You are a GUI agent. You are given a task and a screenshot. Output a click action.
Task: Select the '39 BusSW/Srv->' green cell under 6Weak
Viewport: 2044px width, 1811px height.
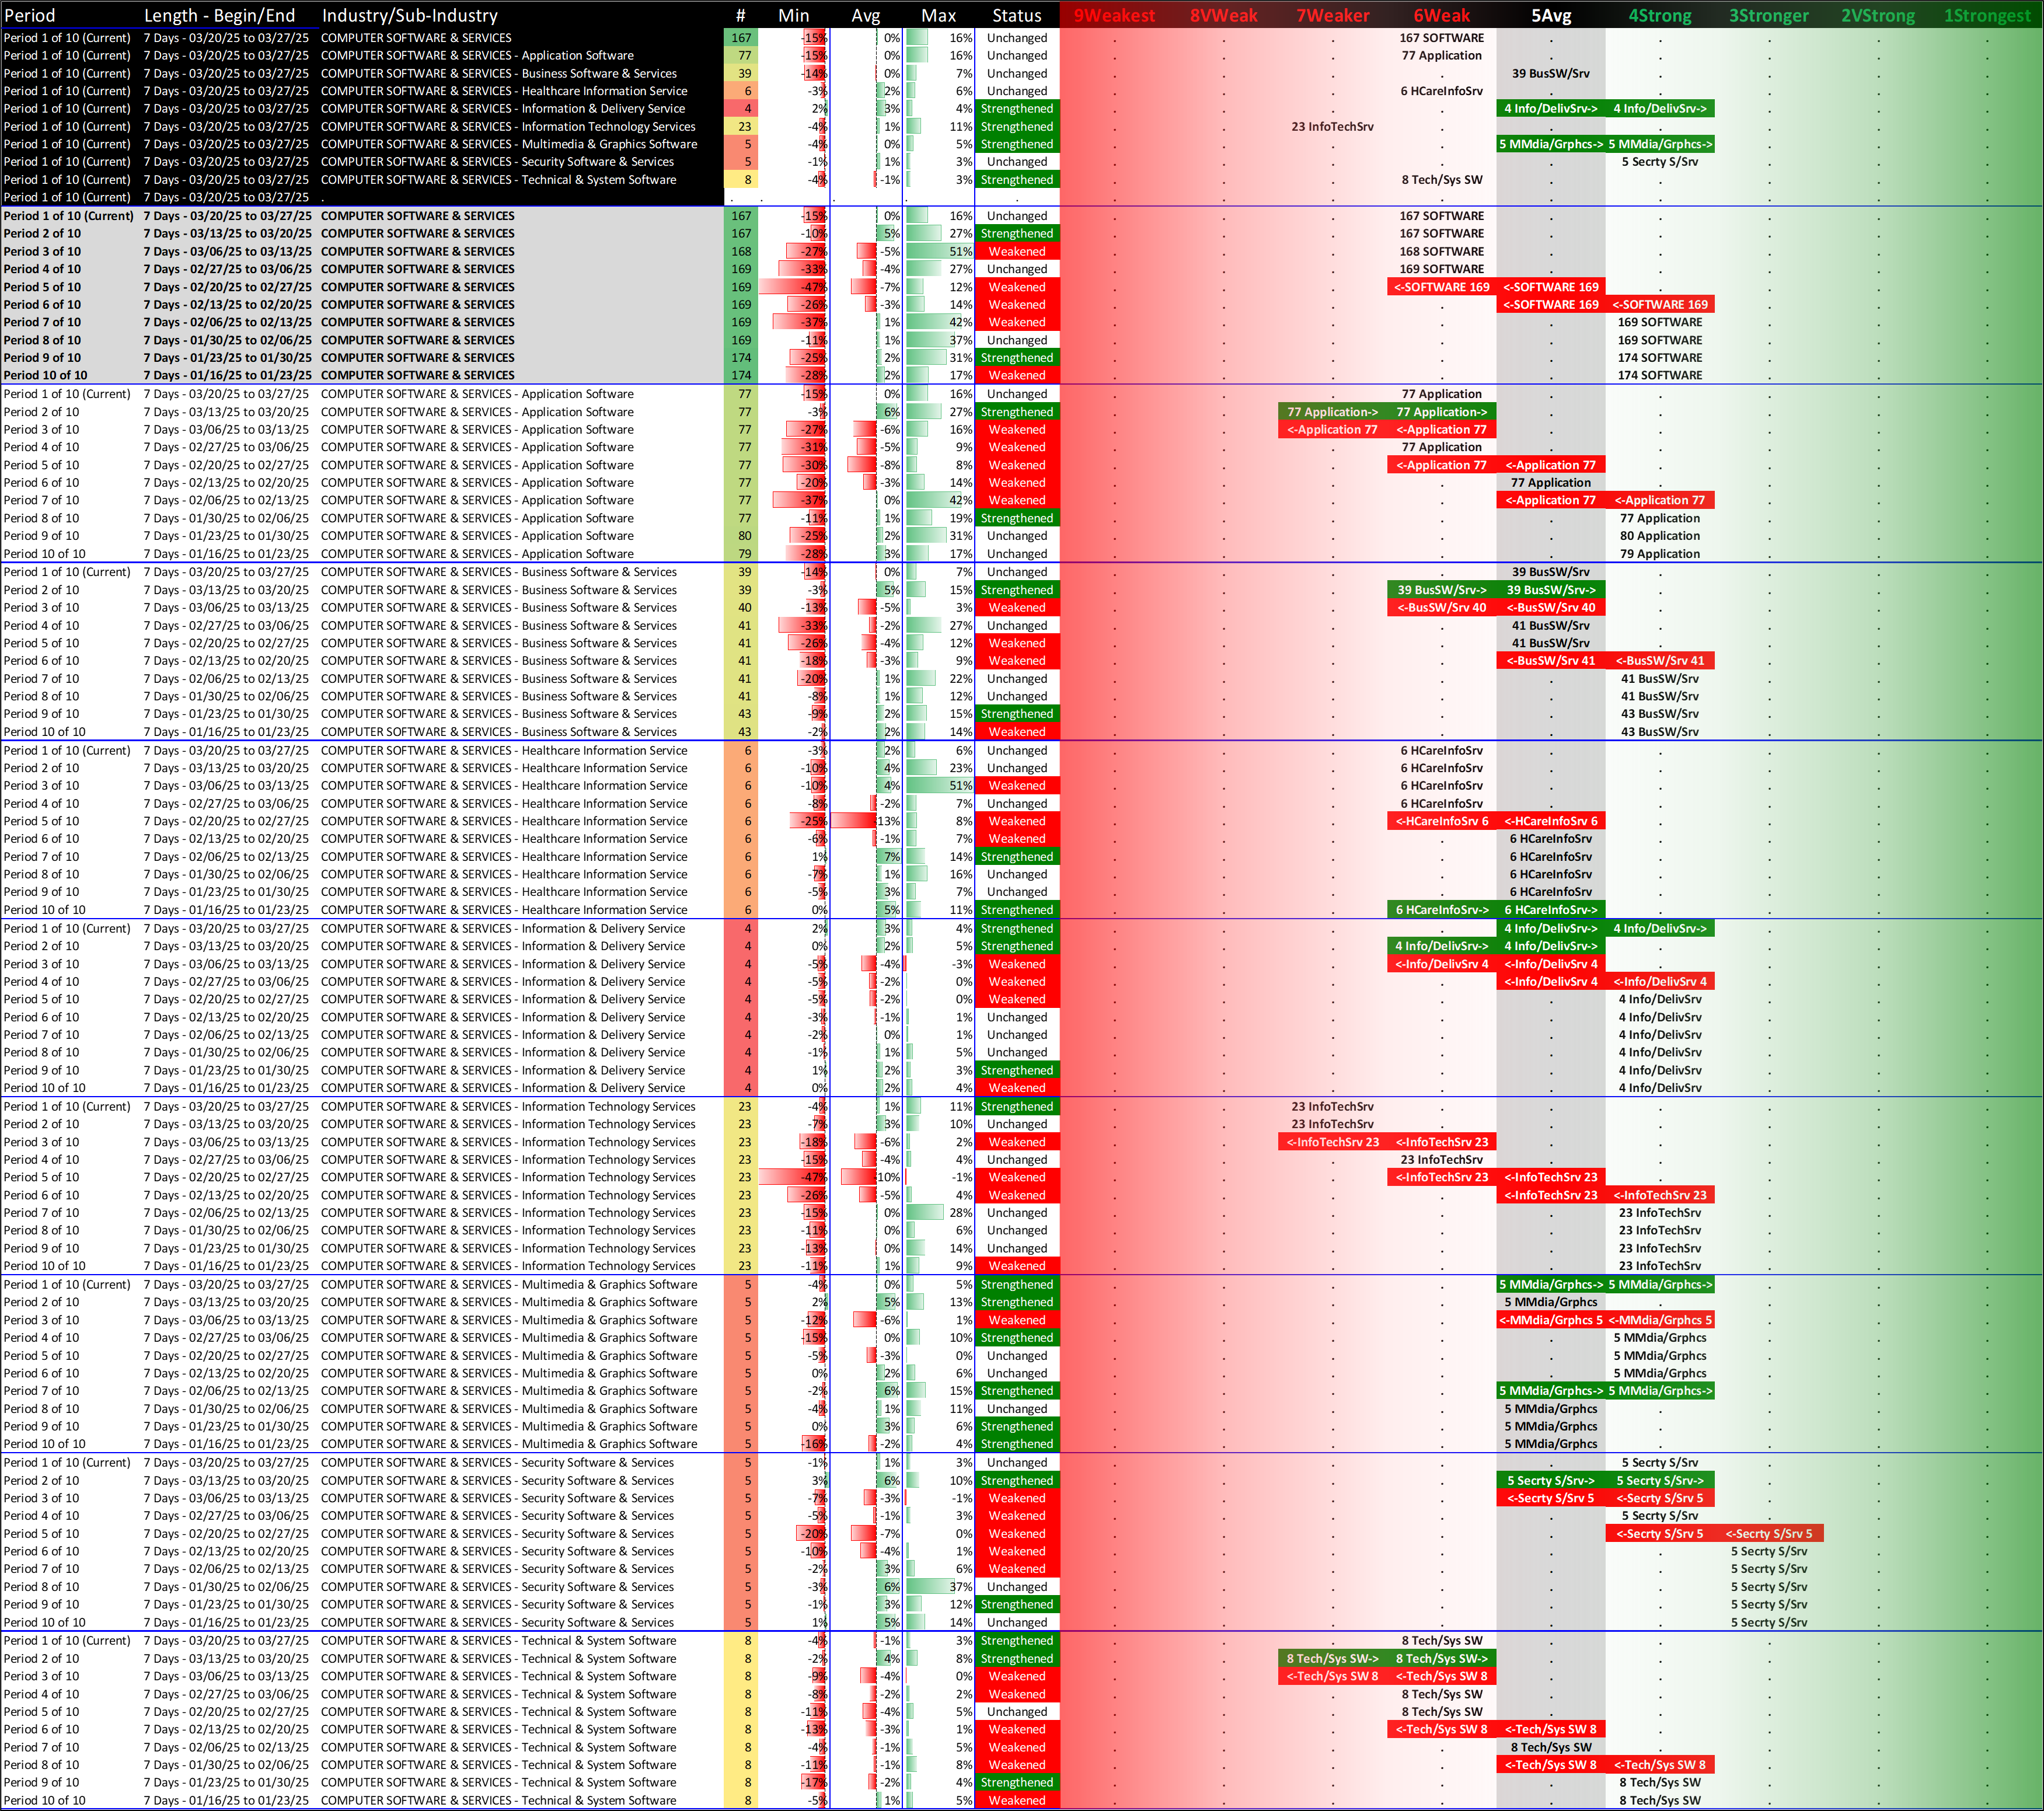(1441, 590)
